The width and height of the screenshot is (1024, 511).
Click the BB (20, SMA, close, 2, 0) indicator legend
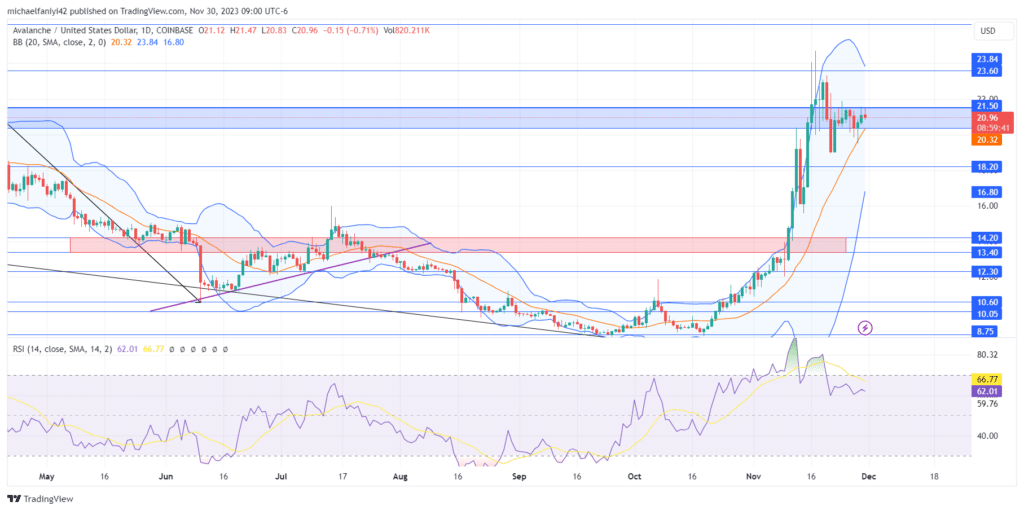[x=61, y=42]
